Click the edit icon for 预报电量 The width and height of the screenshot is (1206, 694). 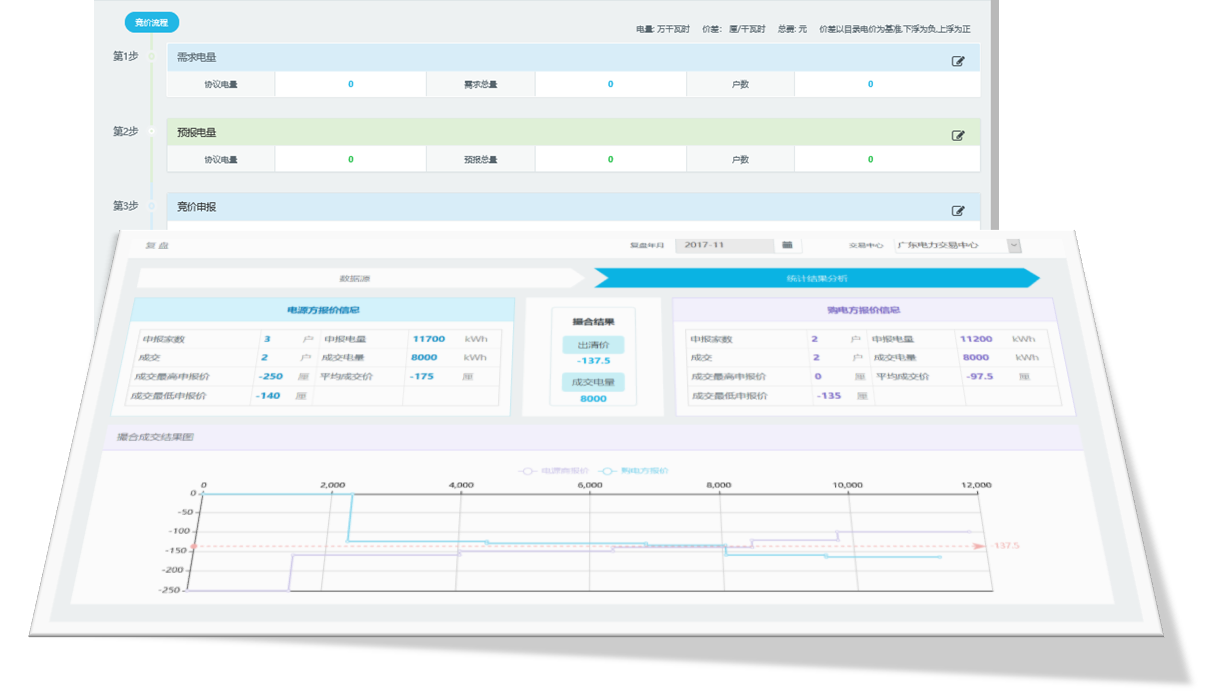(x=958, y=136)
